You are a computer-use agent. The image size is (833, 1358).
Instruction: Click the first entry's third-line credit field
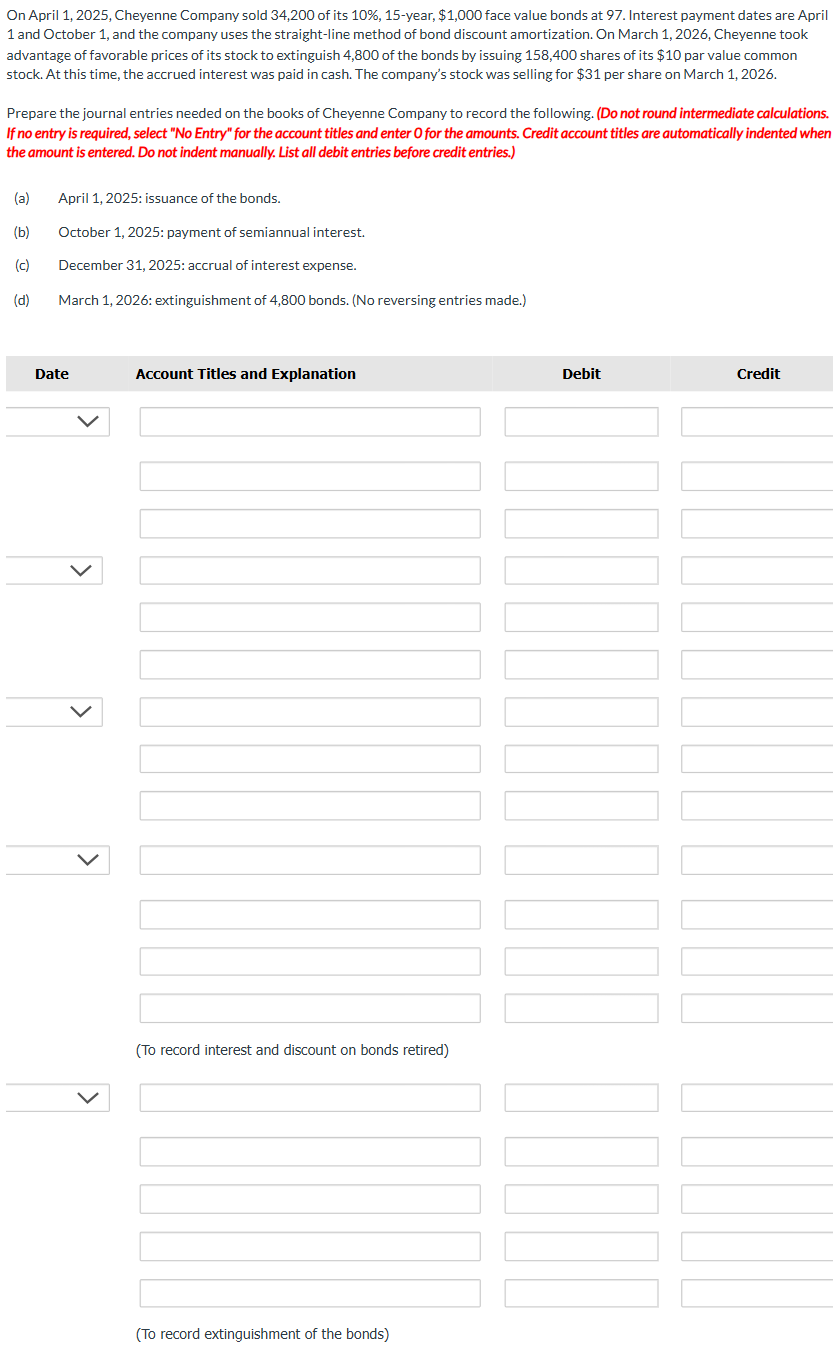tap(757, 523)
